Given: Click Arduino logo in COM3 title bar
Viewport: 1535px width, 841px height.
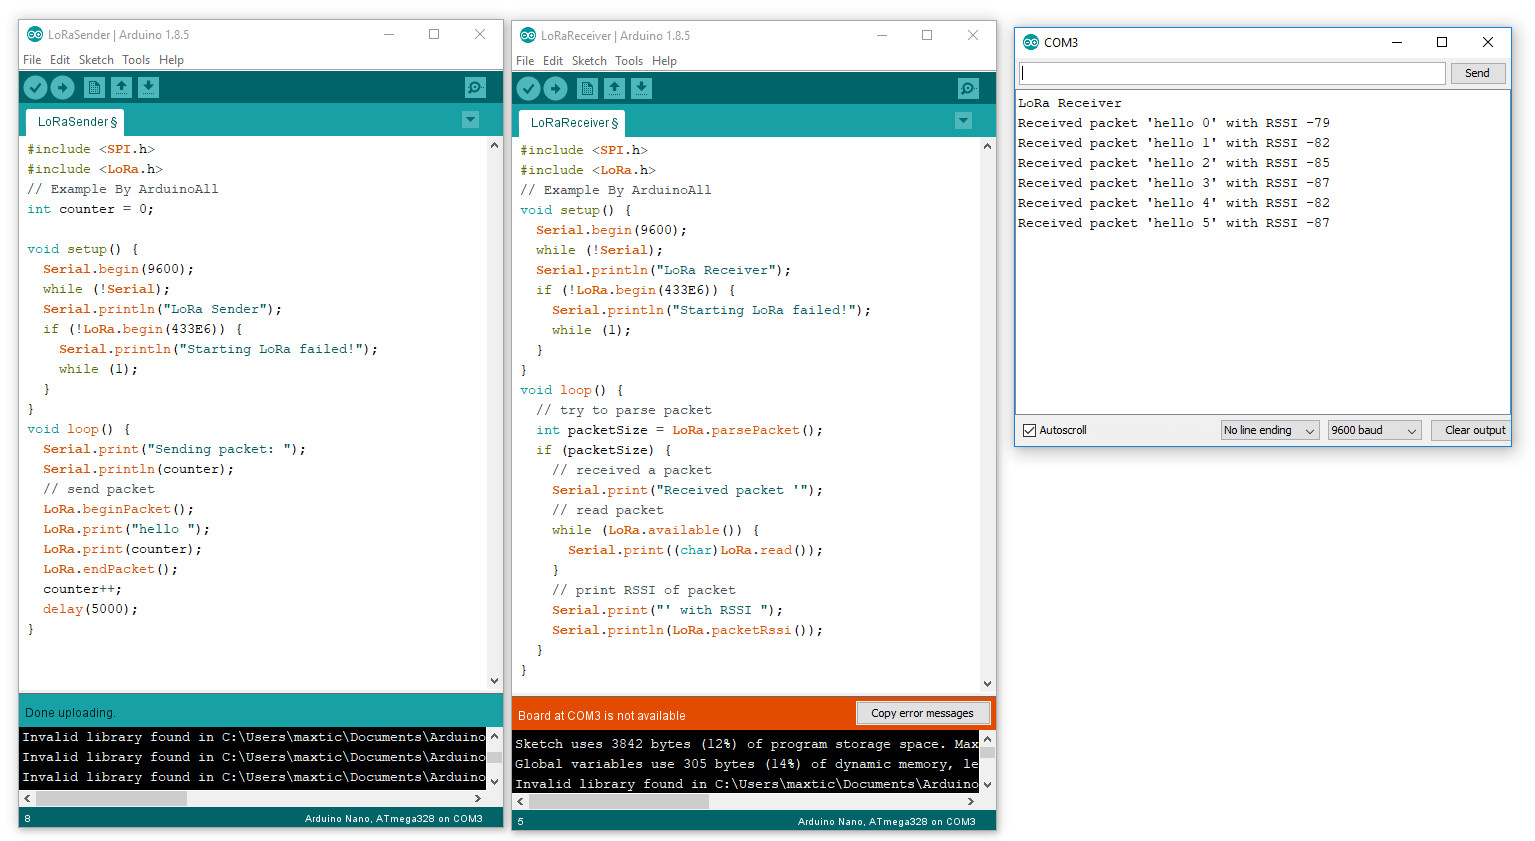Looking at the screenshot, I should pyautogui.click(x=1031, y=42).
